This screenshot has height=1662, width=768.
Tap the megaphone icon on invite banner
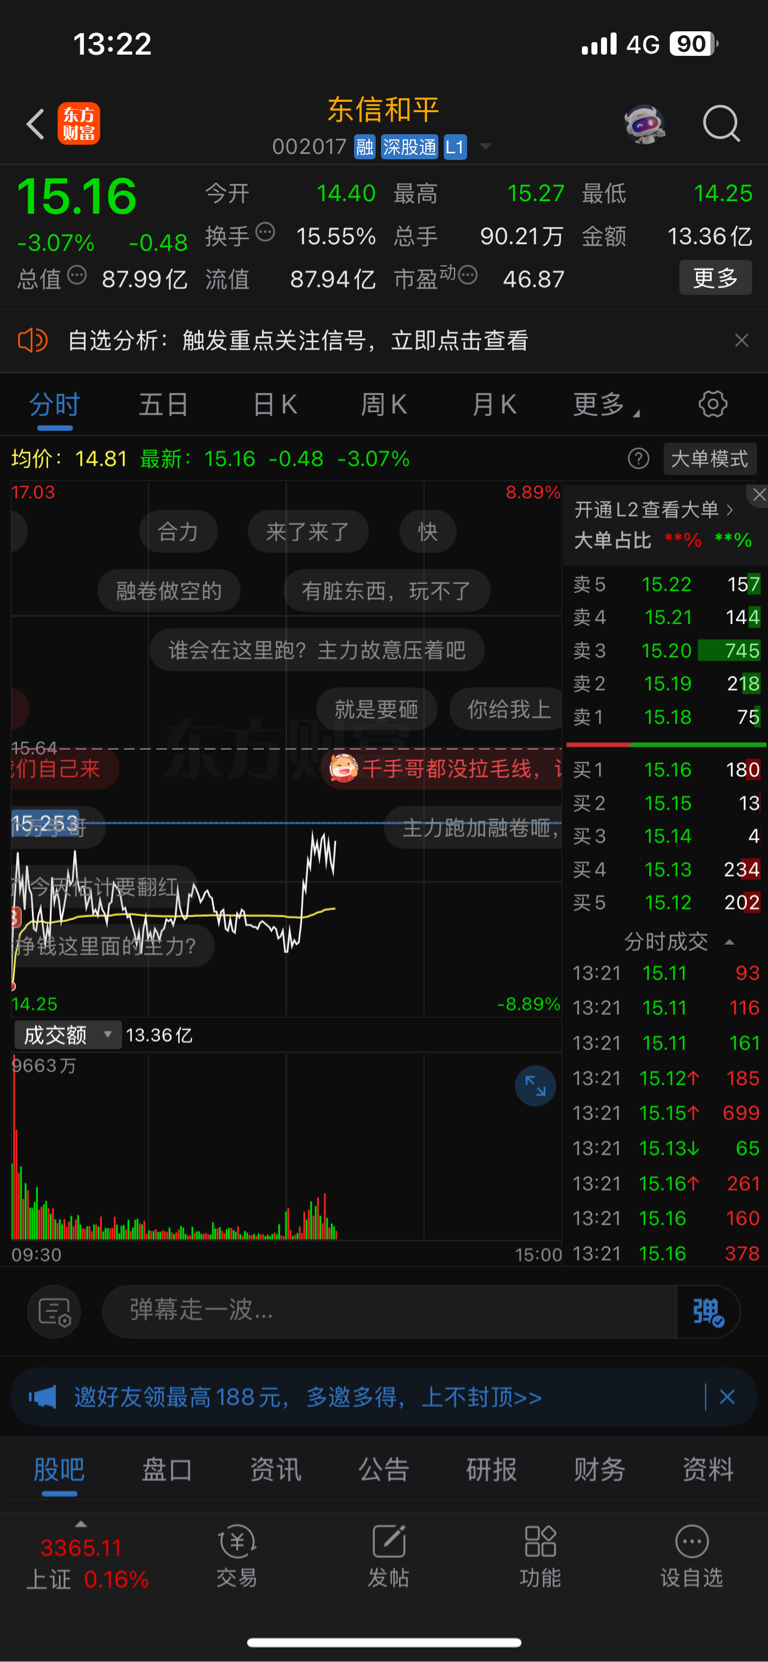[x=42, y=1397]
